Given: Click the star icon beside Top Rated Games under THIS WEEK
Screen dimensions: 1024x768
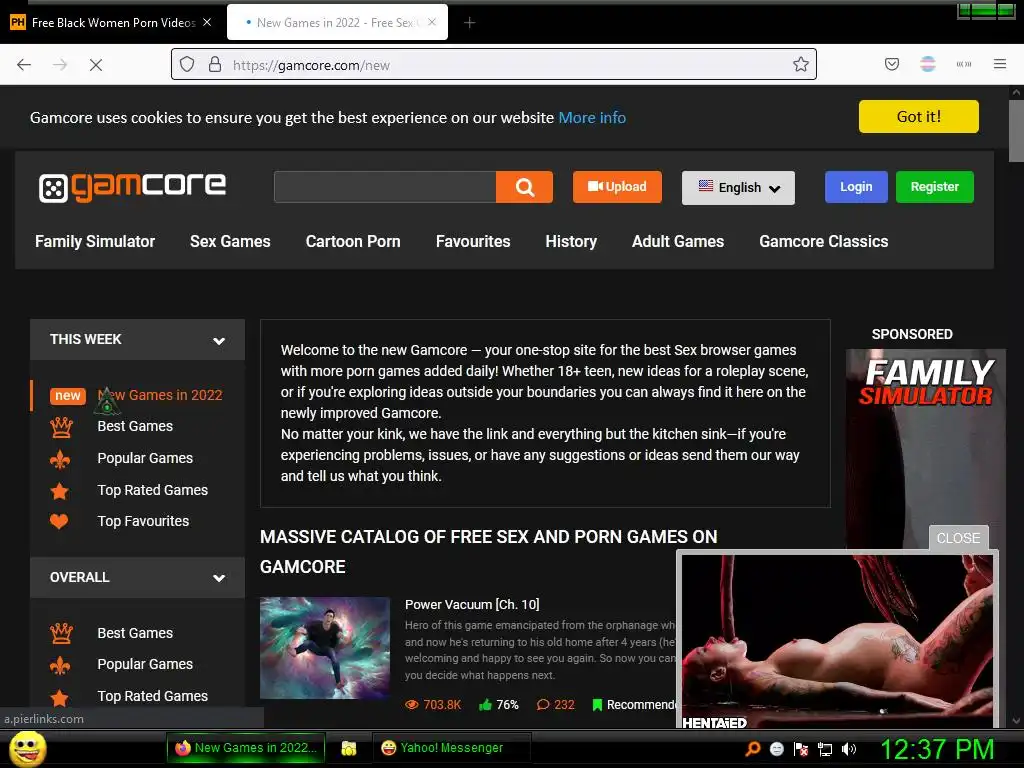Looking at the screenshot, I should pyautogui.click(x=59, y=490).
